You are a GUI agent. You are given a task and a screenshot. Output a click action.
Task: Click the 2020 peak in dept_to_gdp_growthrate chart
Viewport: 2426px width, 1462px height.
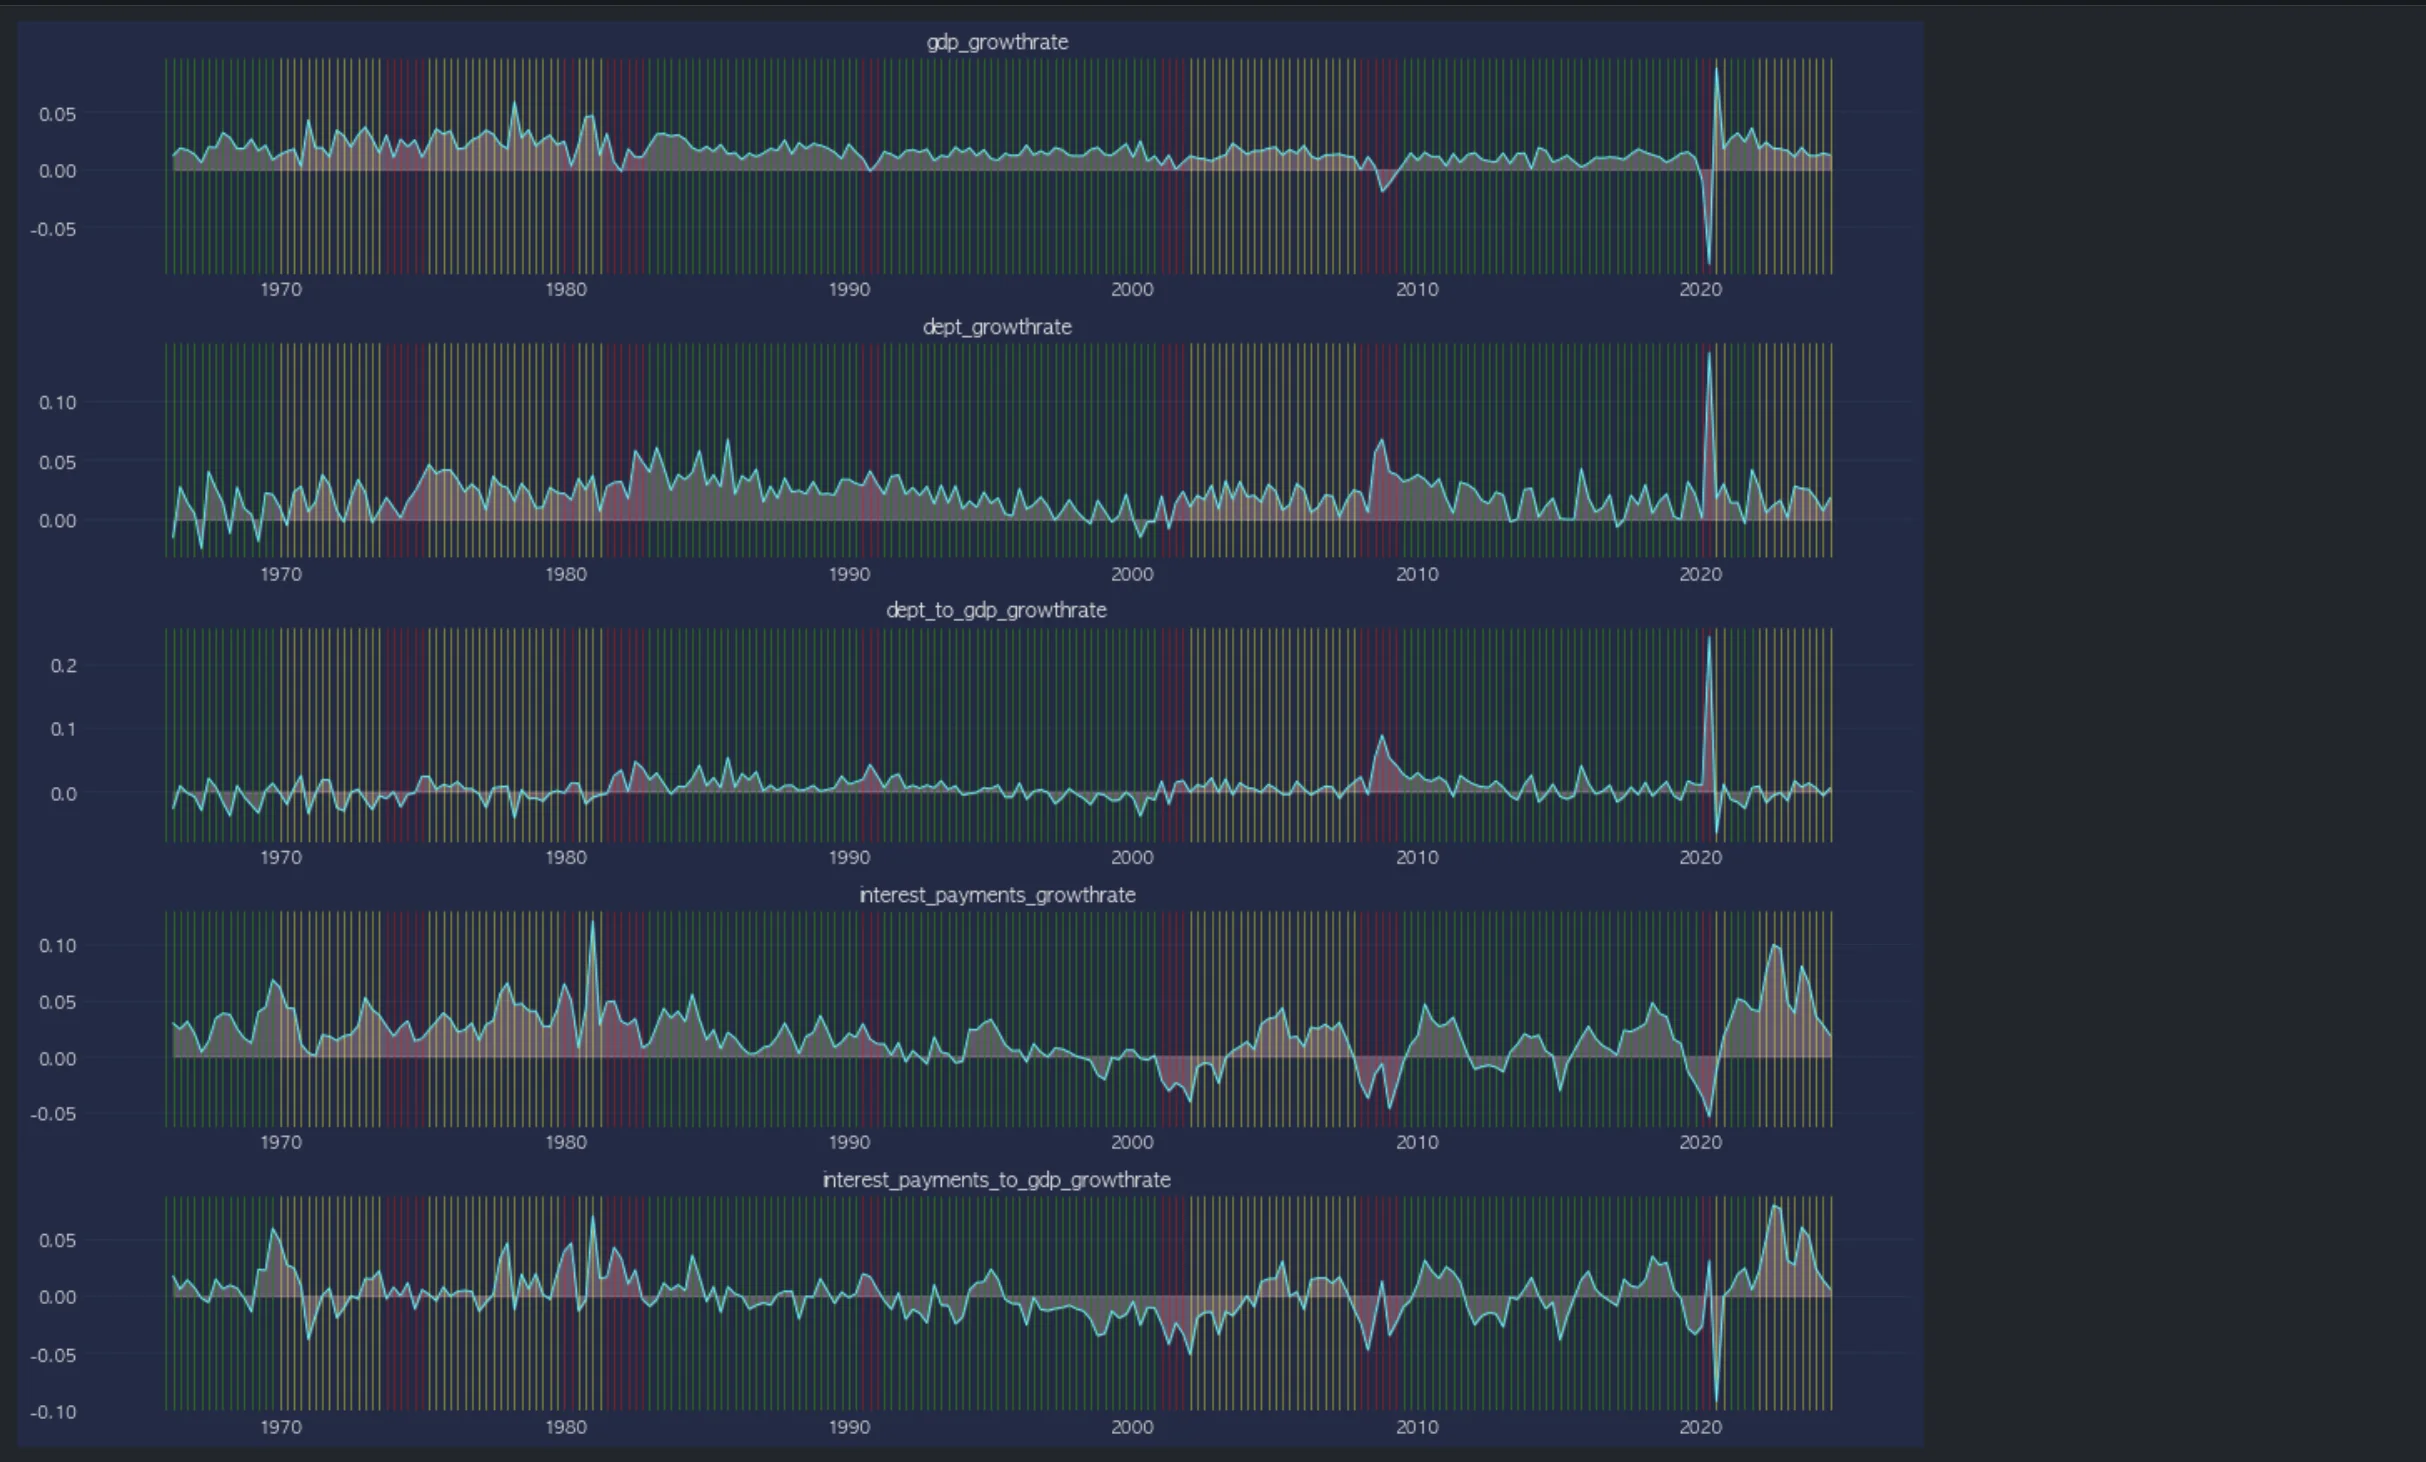(x=1709, y=638)
